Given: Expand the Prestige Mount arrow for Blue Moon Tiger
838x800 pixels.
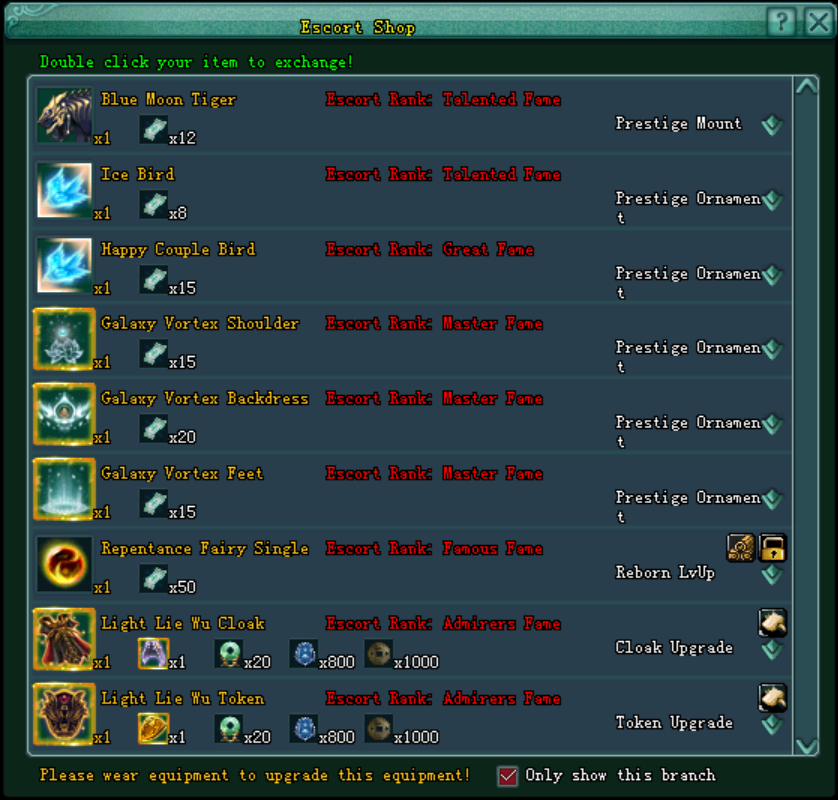Looking at the screenshot, I should 772,125.
